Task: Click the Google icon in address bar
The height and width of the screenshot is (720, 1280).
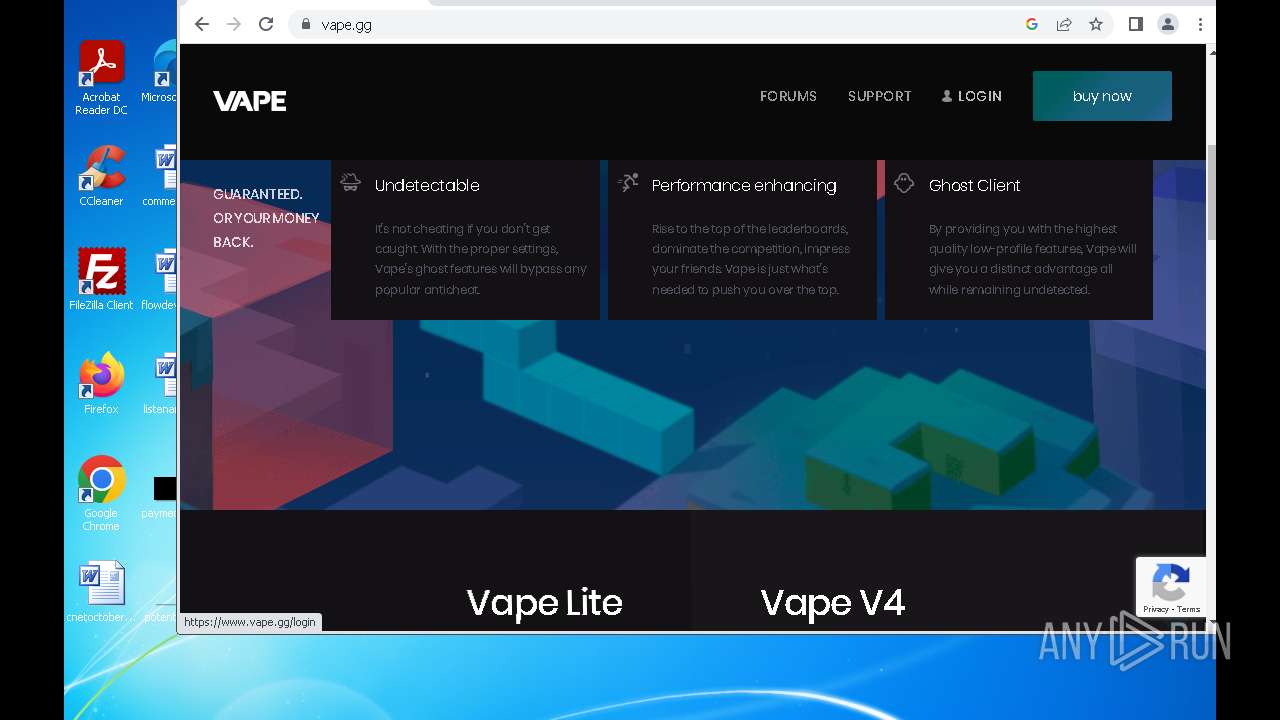Action: coord(1032,24)
